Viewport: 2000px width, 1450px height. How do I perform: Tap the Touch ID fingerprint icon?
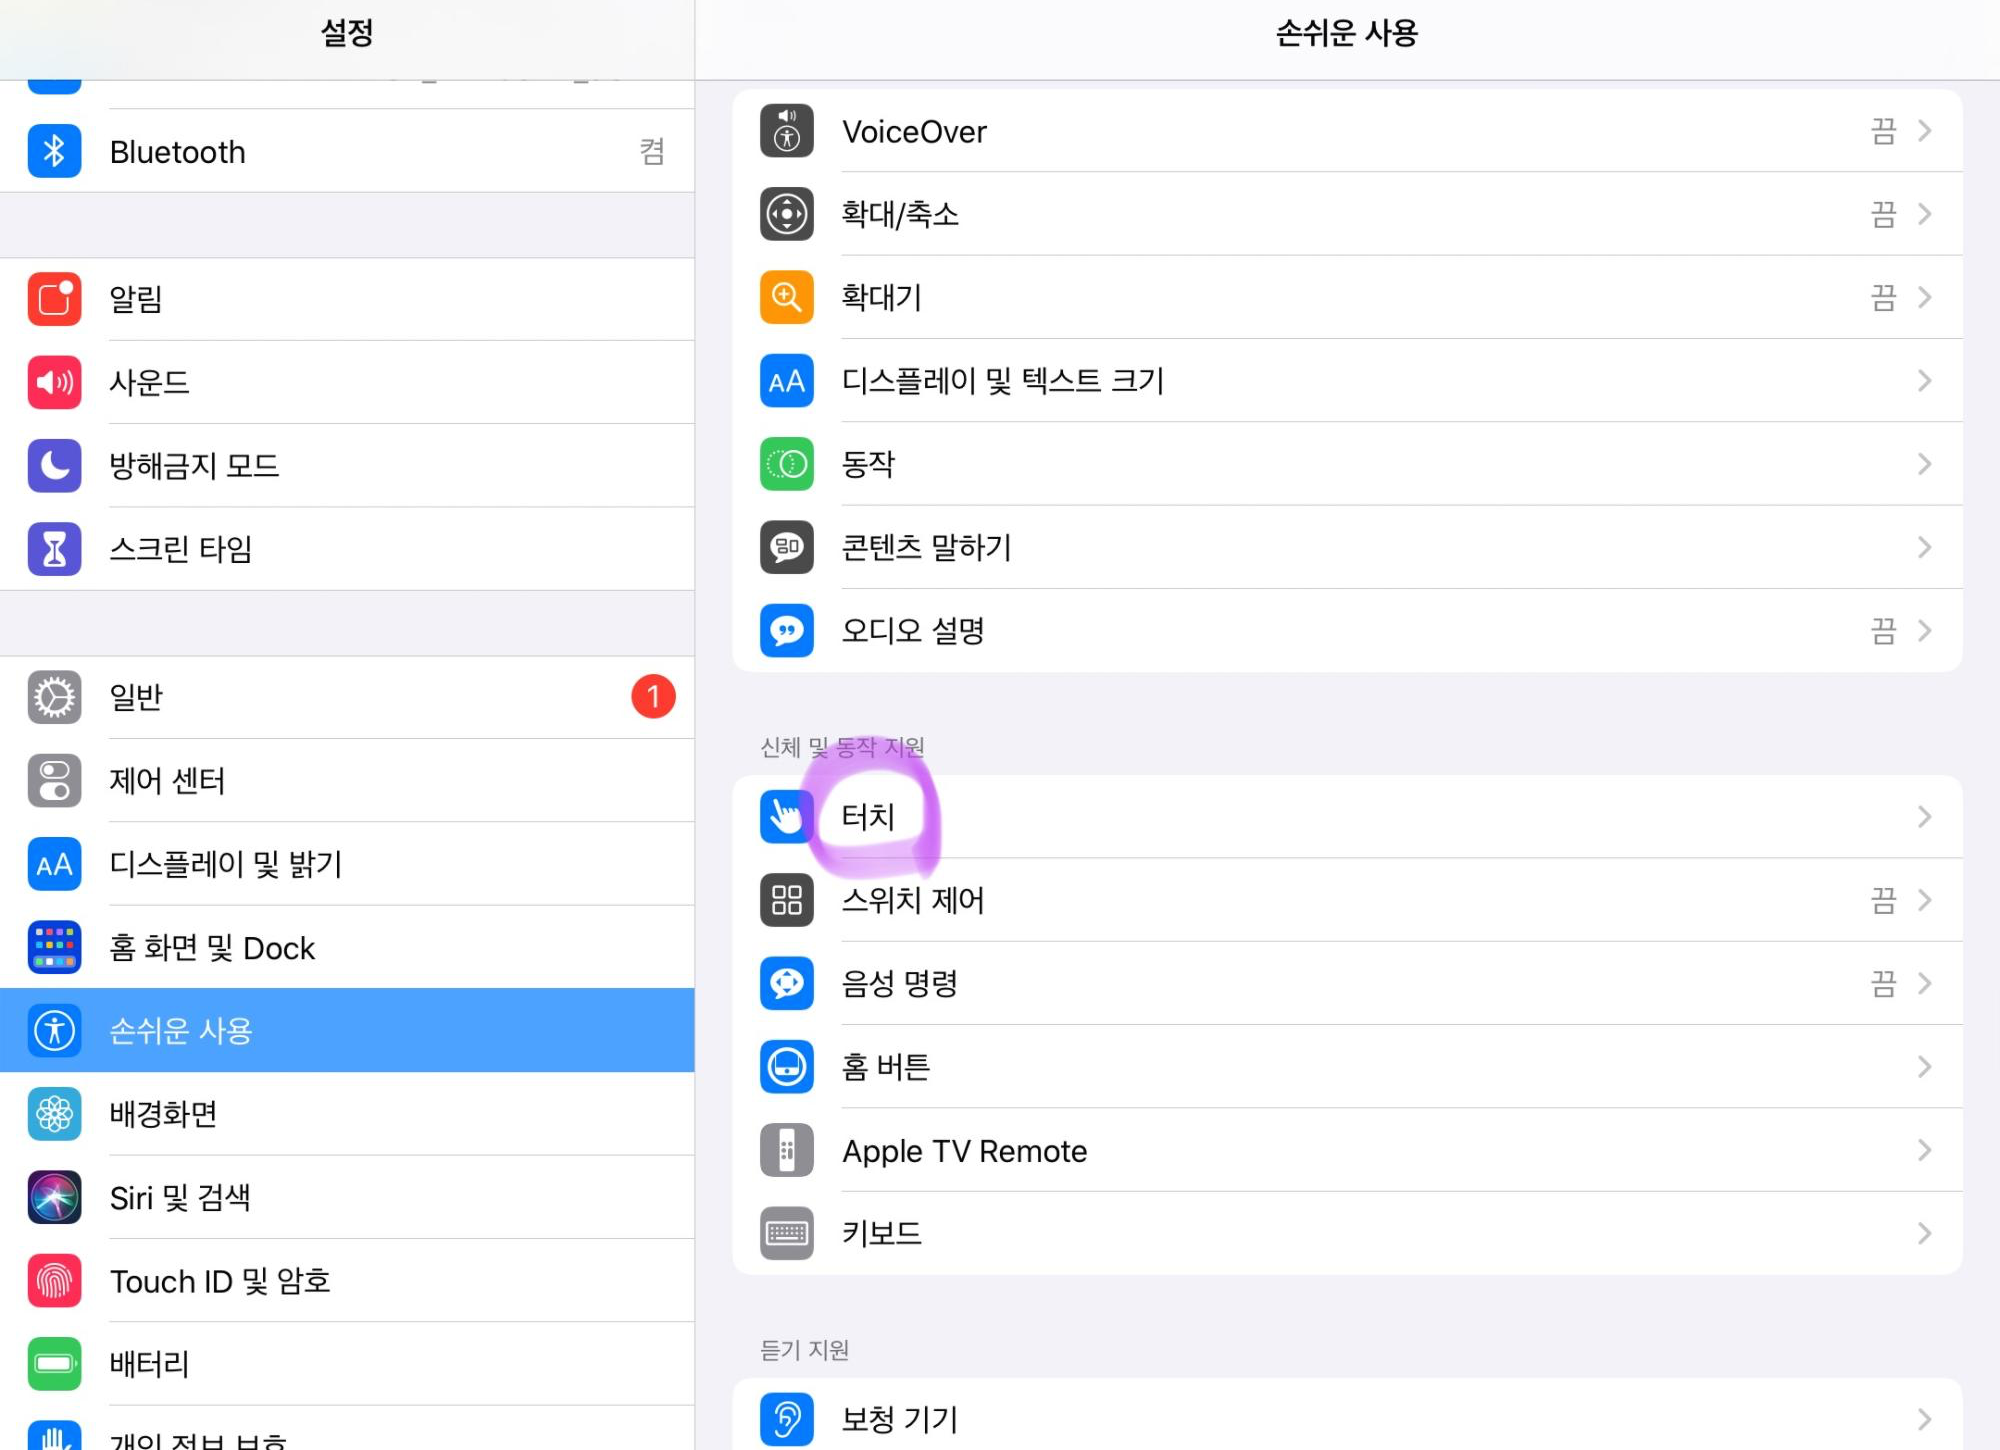(x=54, y=1281)
